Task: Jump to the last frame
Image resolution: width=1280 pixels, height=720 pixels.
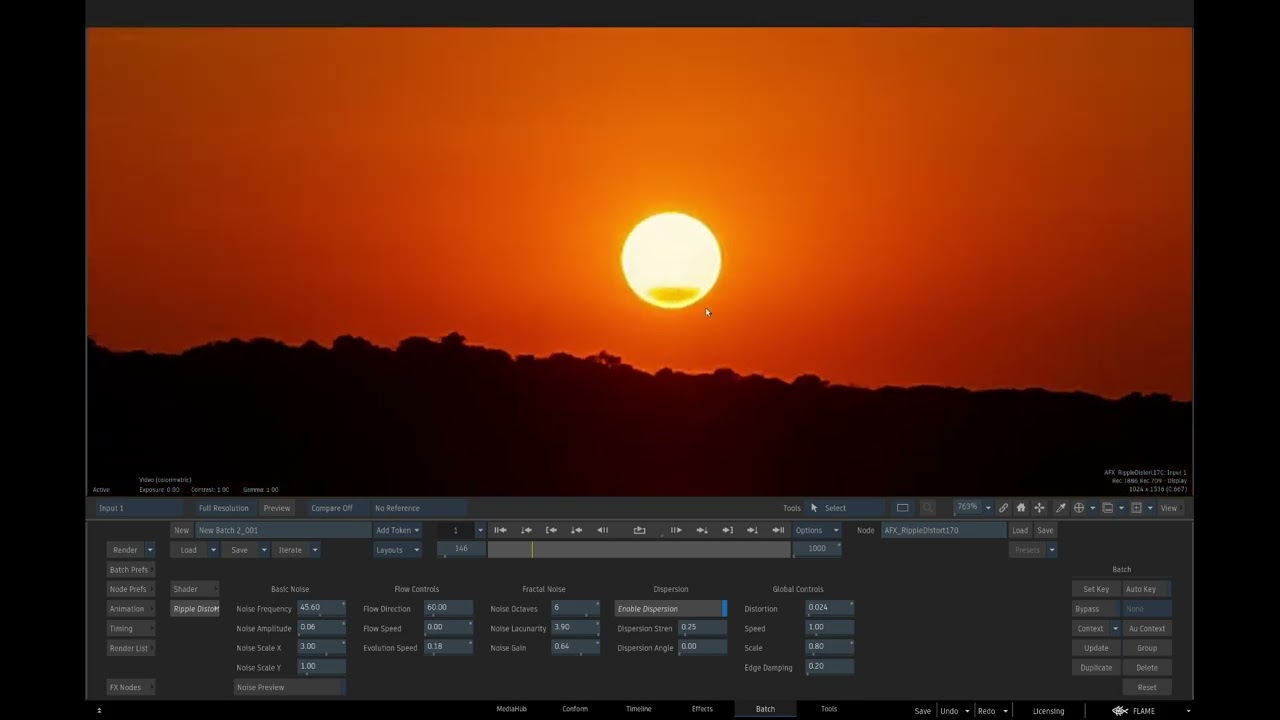Action: pos(778,530)
